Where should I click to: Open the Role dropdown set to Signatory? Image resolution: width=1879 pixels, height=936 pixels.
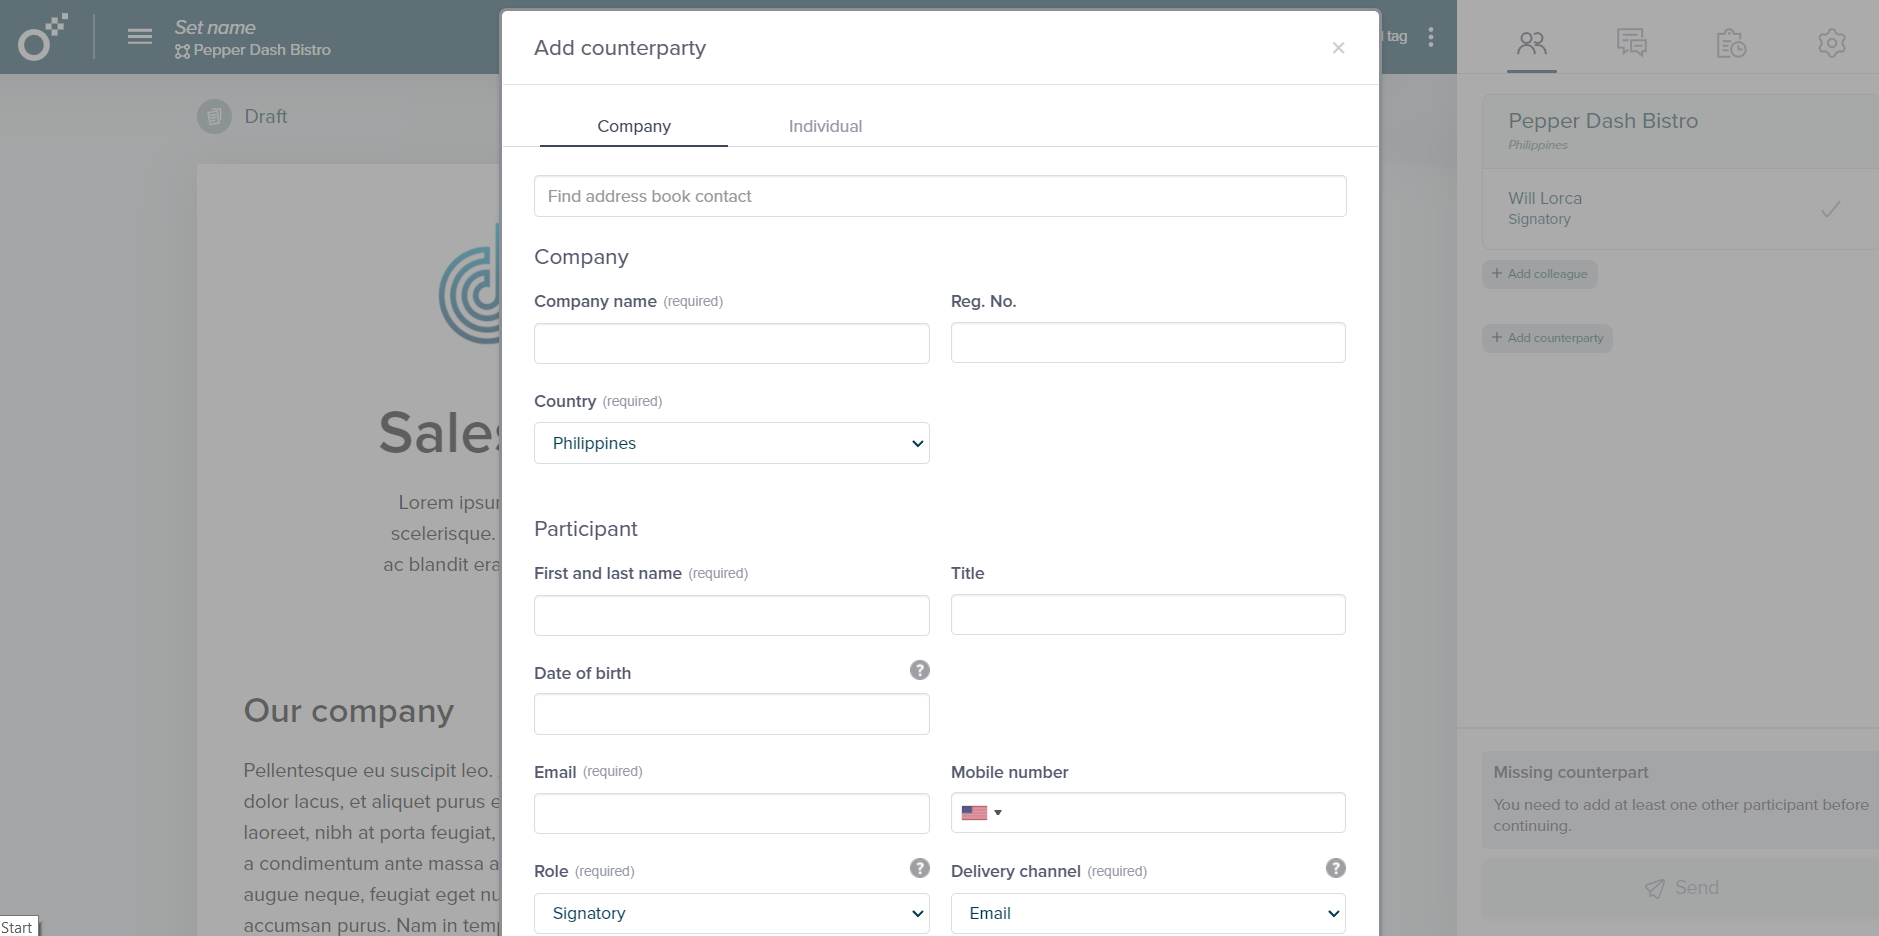(731, 913)
